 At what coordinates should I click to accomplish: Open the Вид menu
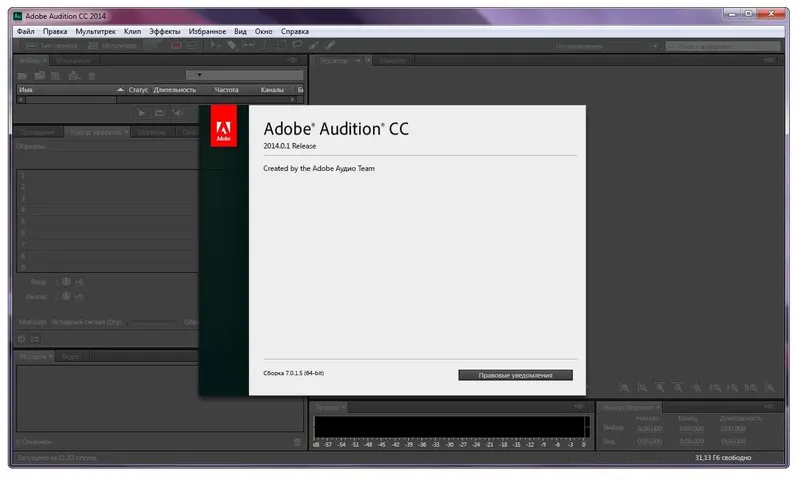(240, 31)
